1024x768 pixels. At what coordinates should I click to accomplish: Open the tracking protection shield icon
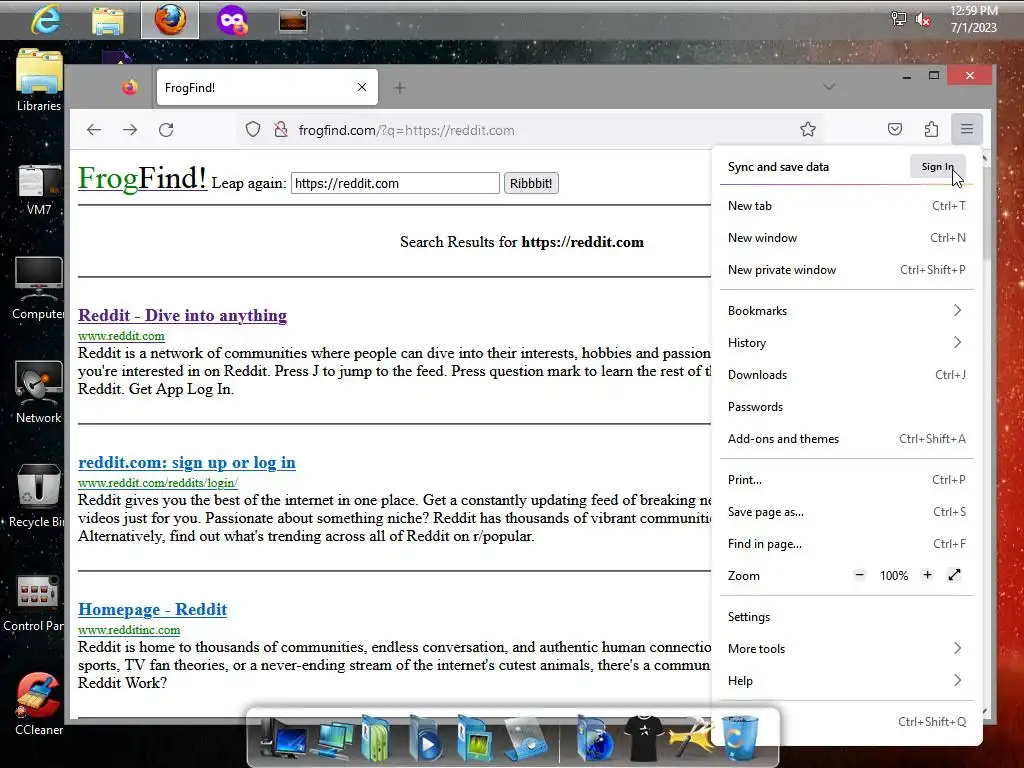pyautogui.click(x=253, y=129)
